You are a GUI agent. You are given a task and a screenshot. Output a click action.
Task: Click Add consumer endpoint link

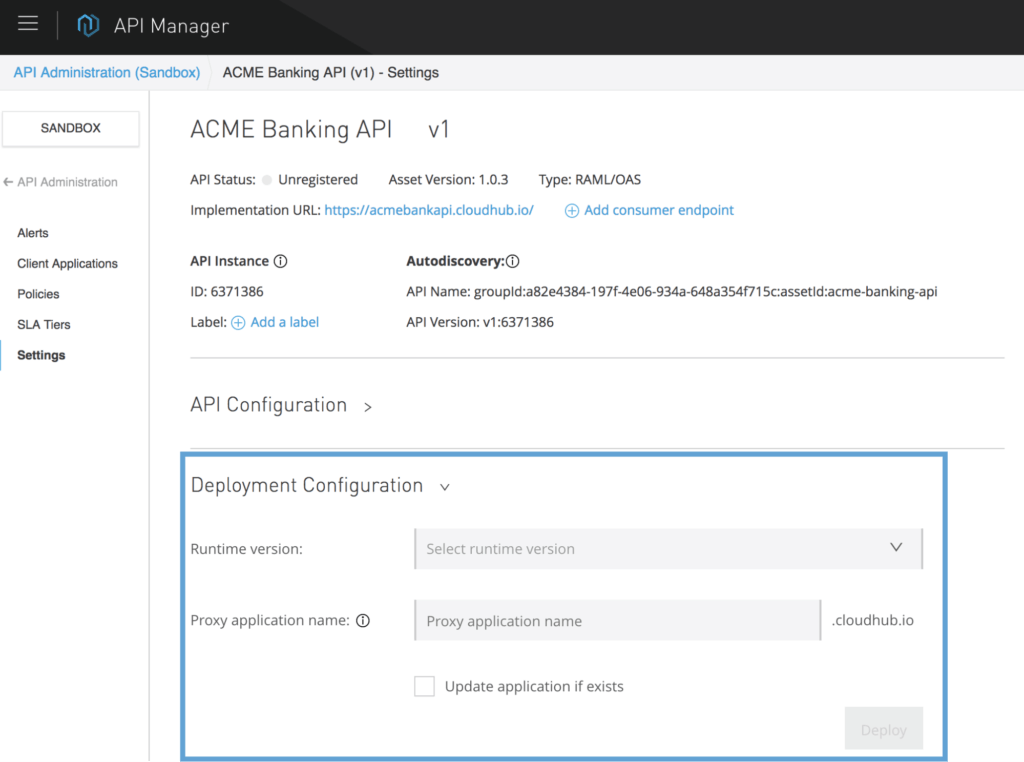pyautogui.click(x=659, y=210)
